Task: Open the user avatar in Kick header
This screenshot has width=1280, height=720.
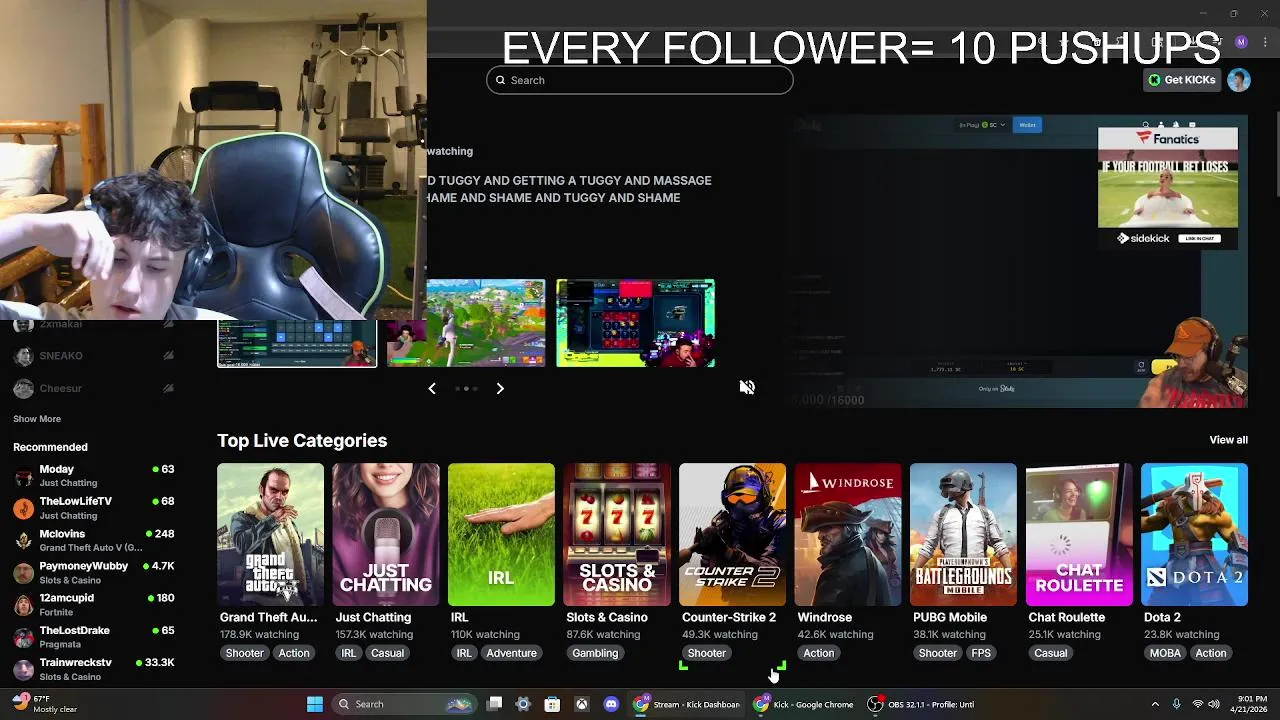Action: [x=1239, y=80]
